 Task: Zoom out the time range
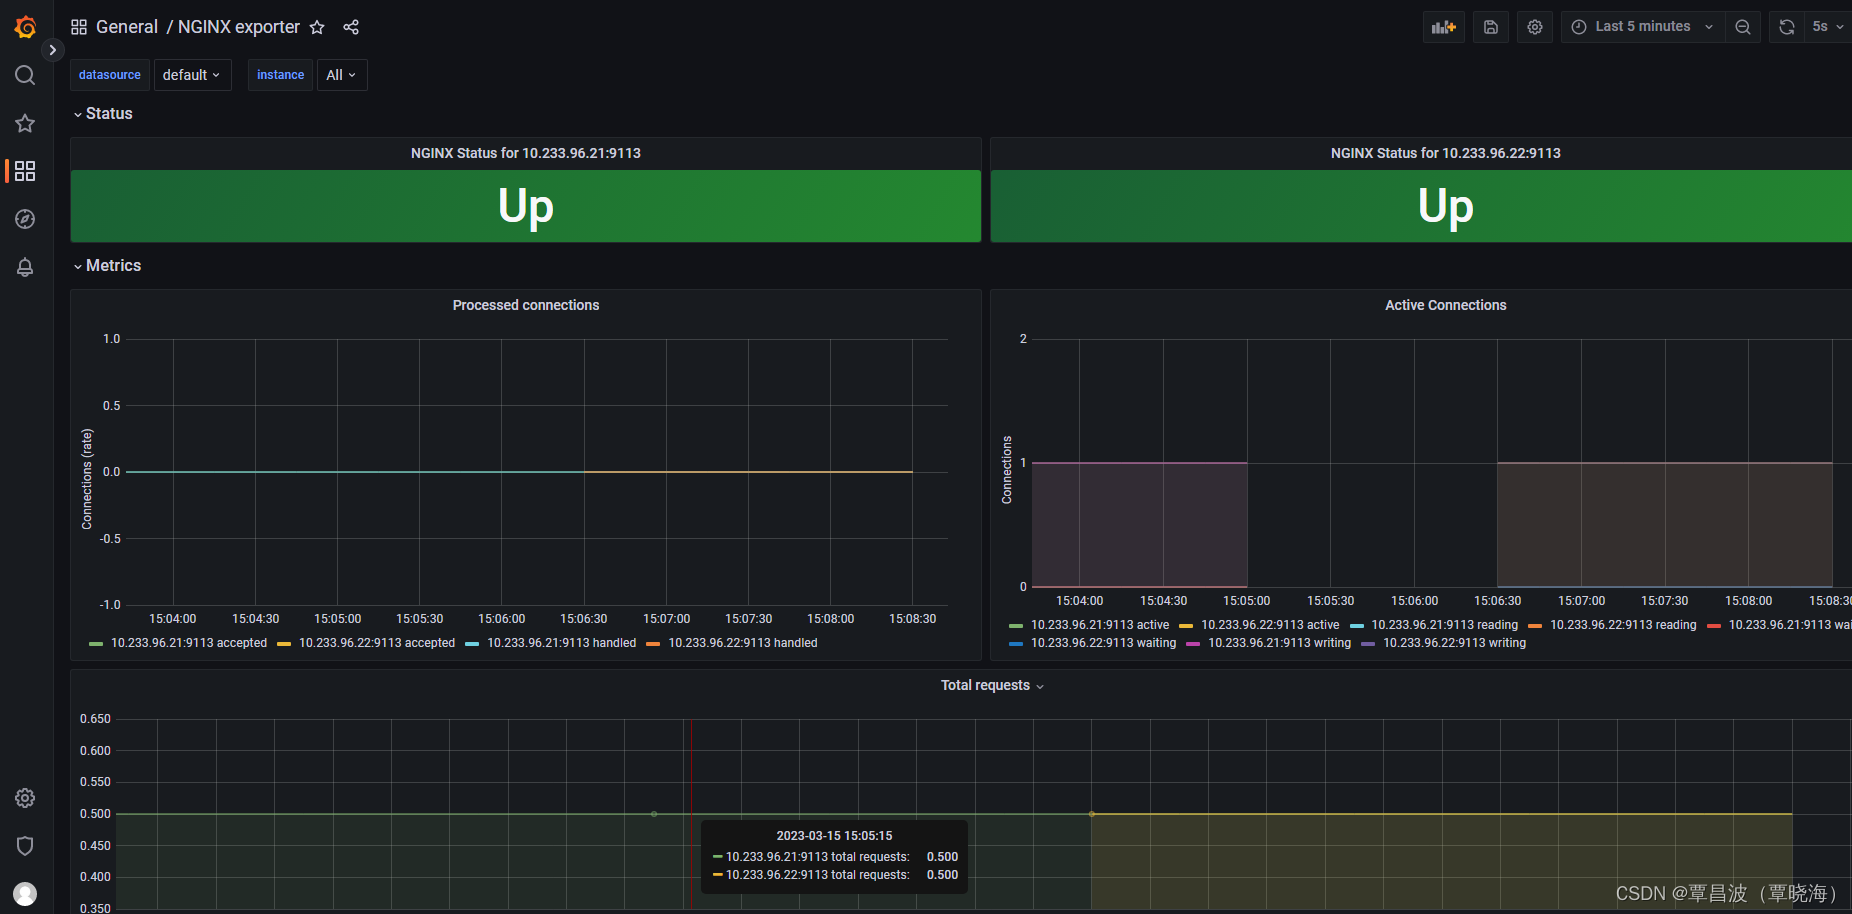click(x=1743, y=26)
